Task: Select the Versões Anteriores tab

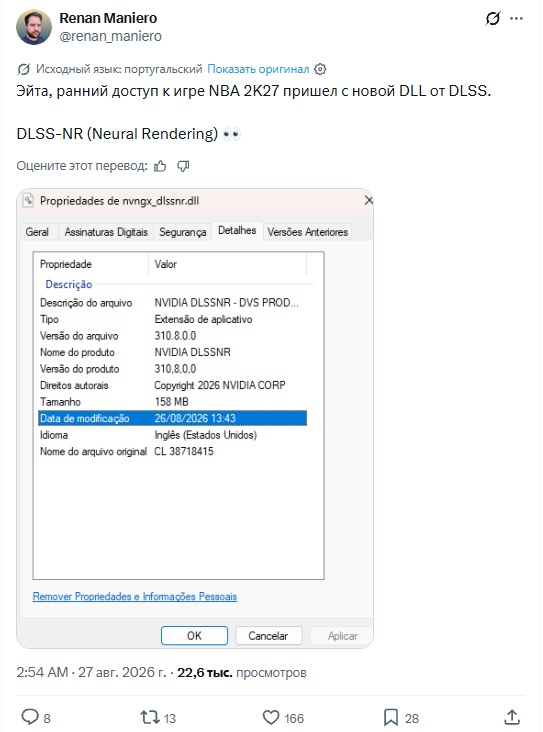Action: click(x=308, y=232)
